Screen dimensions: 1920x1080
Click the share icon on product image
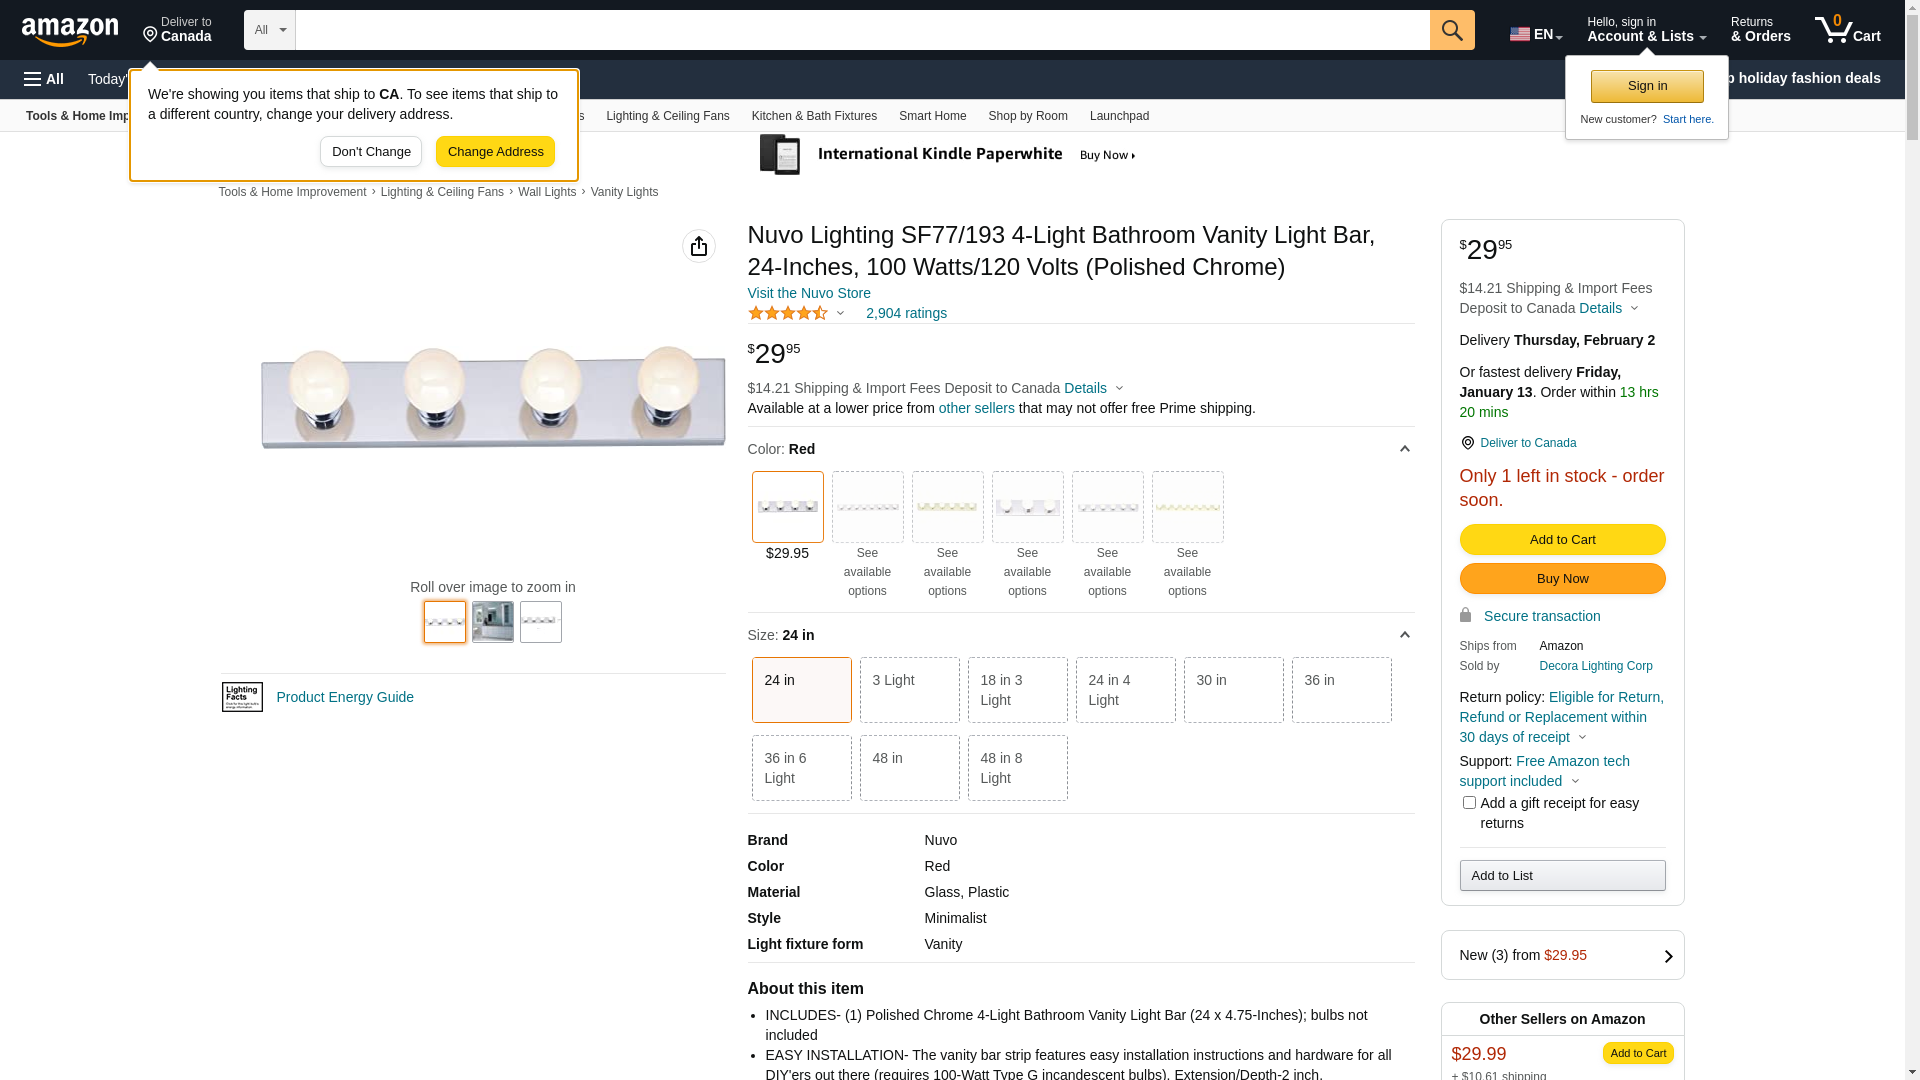click(x=699, y=246)
